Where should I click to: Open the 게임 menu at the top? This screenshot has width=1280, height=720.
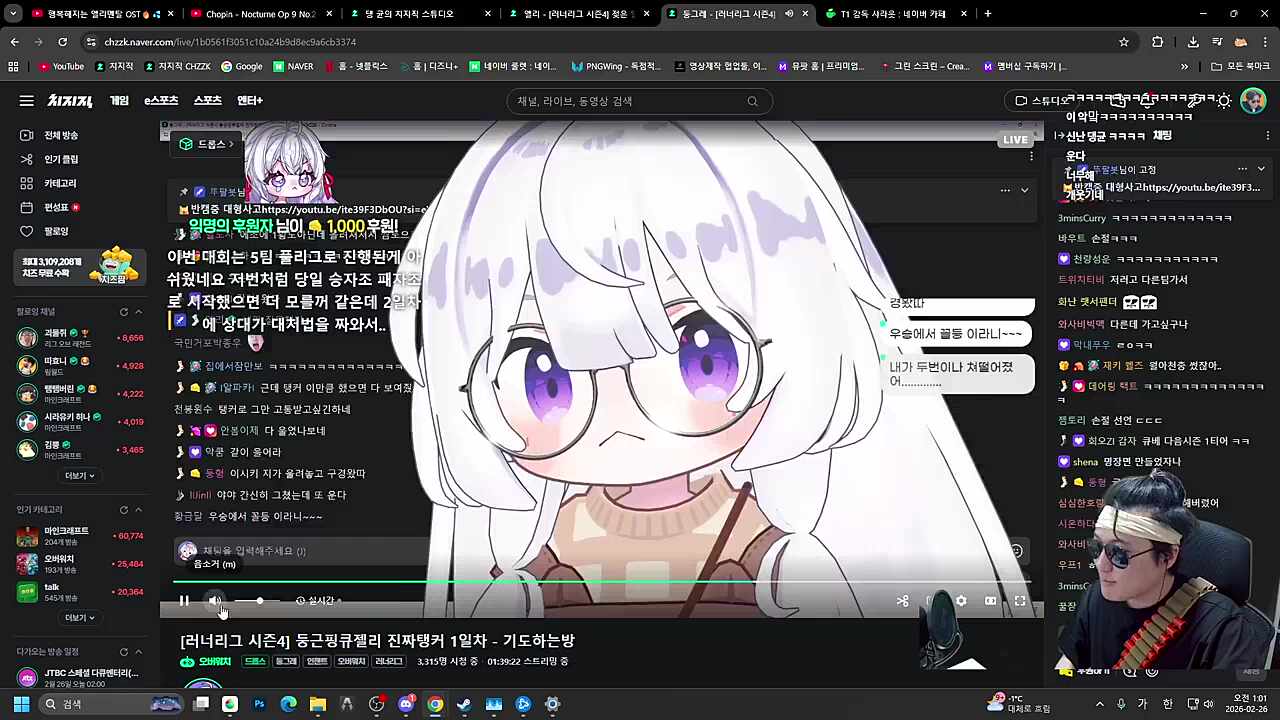(x=119, y=100)
